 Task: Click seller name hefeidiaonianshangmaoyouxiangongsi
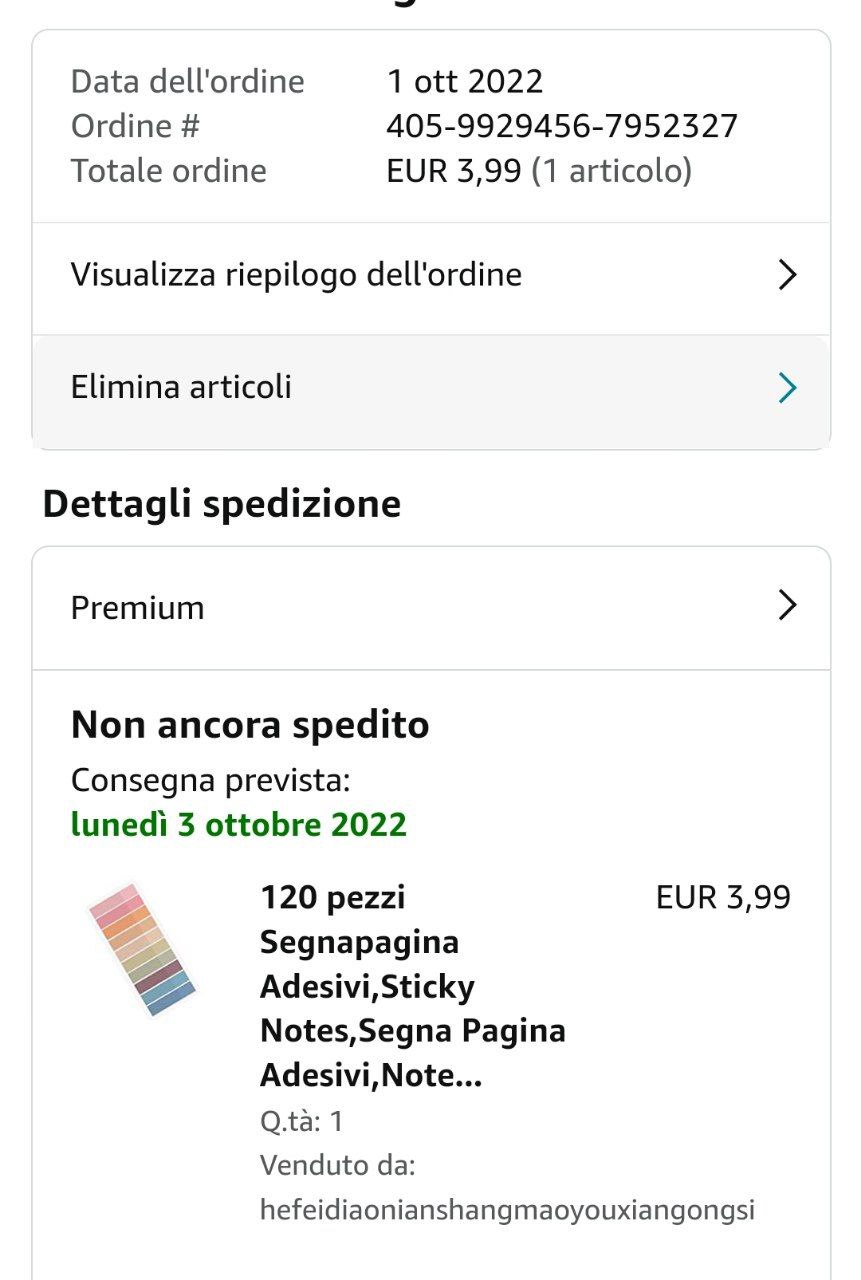coord(507,1210)
